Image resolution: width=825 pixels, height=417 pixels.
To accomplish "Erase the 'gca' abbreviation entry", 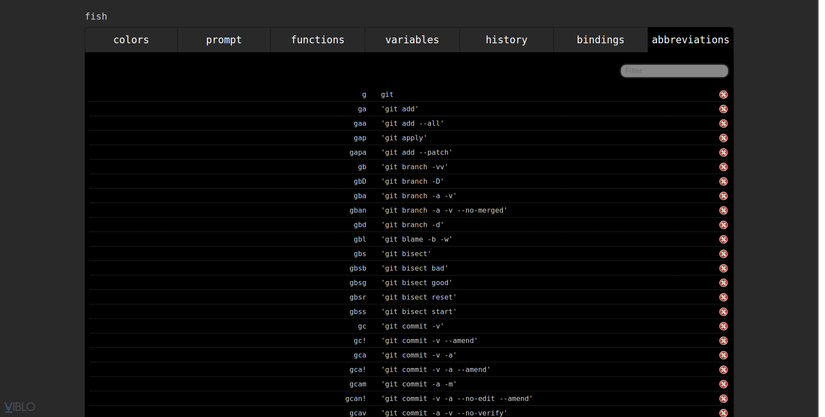I will pos(723,355).
